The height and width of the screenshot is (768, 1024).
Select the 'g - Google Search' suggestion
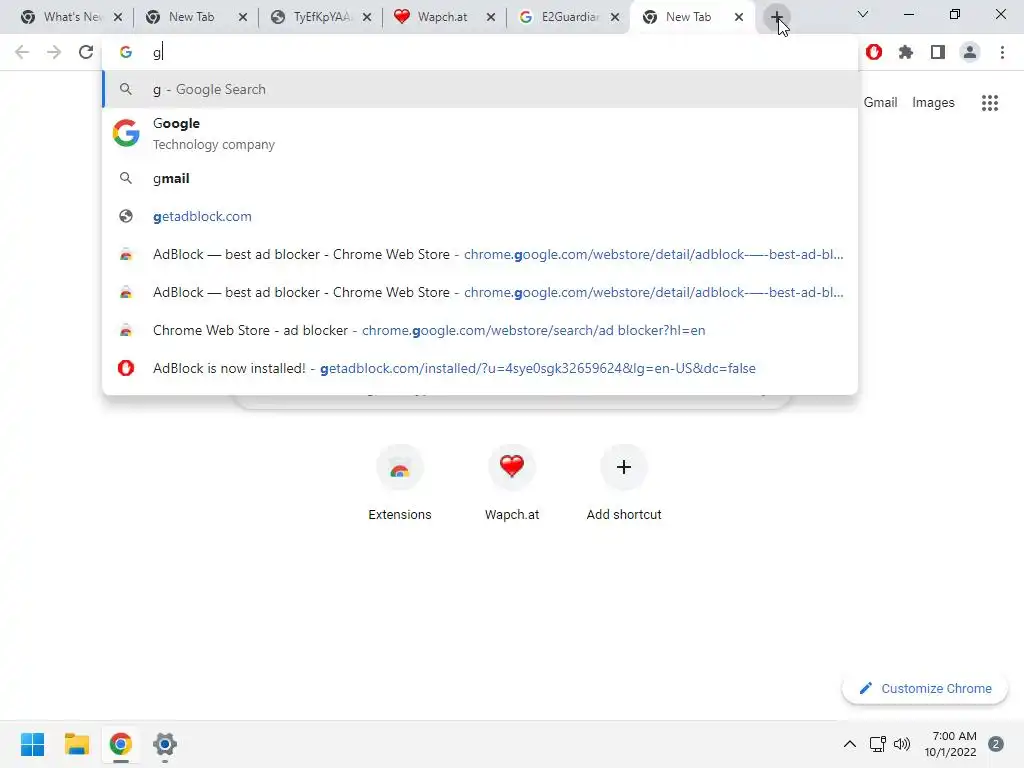pyautogui.click(x=480, y=89)
